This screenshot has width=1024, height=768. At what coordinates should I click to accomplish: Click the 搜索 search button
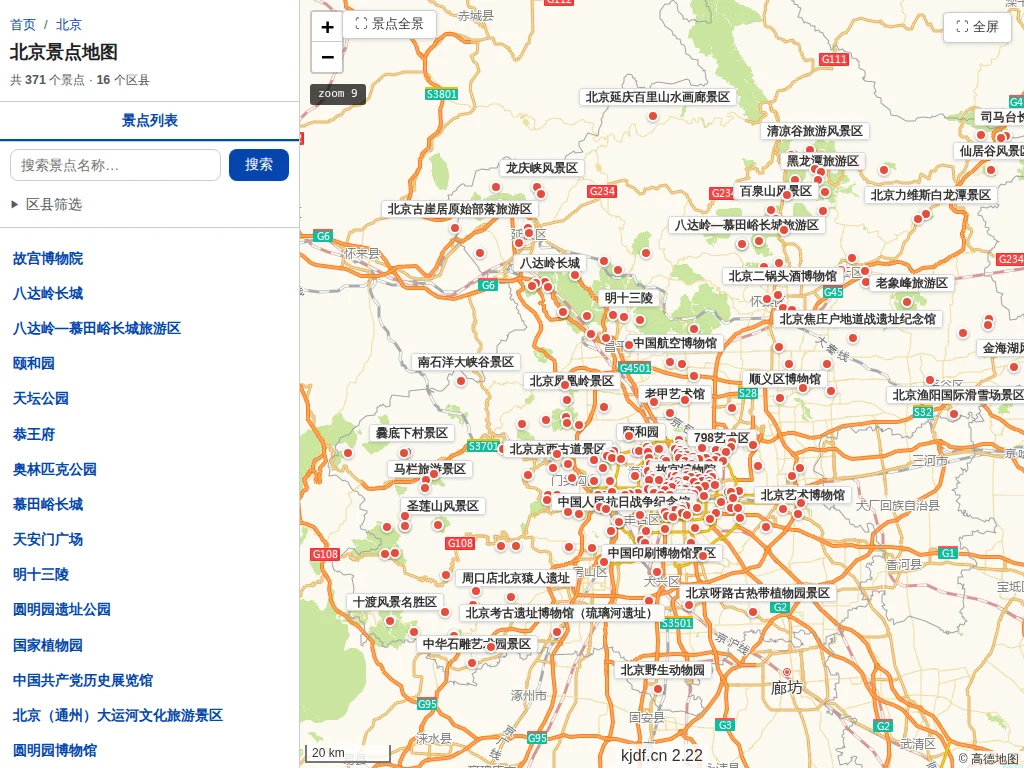(259, 165)
